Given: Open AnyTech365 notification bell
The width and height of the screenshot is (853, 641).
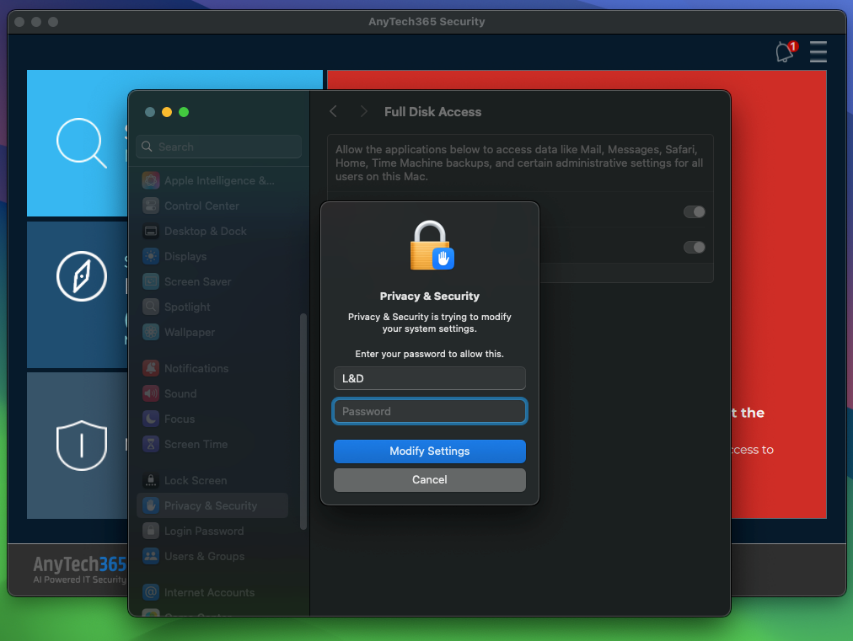Looking at the screenshot, I should click(786, 52).
